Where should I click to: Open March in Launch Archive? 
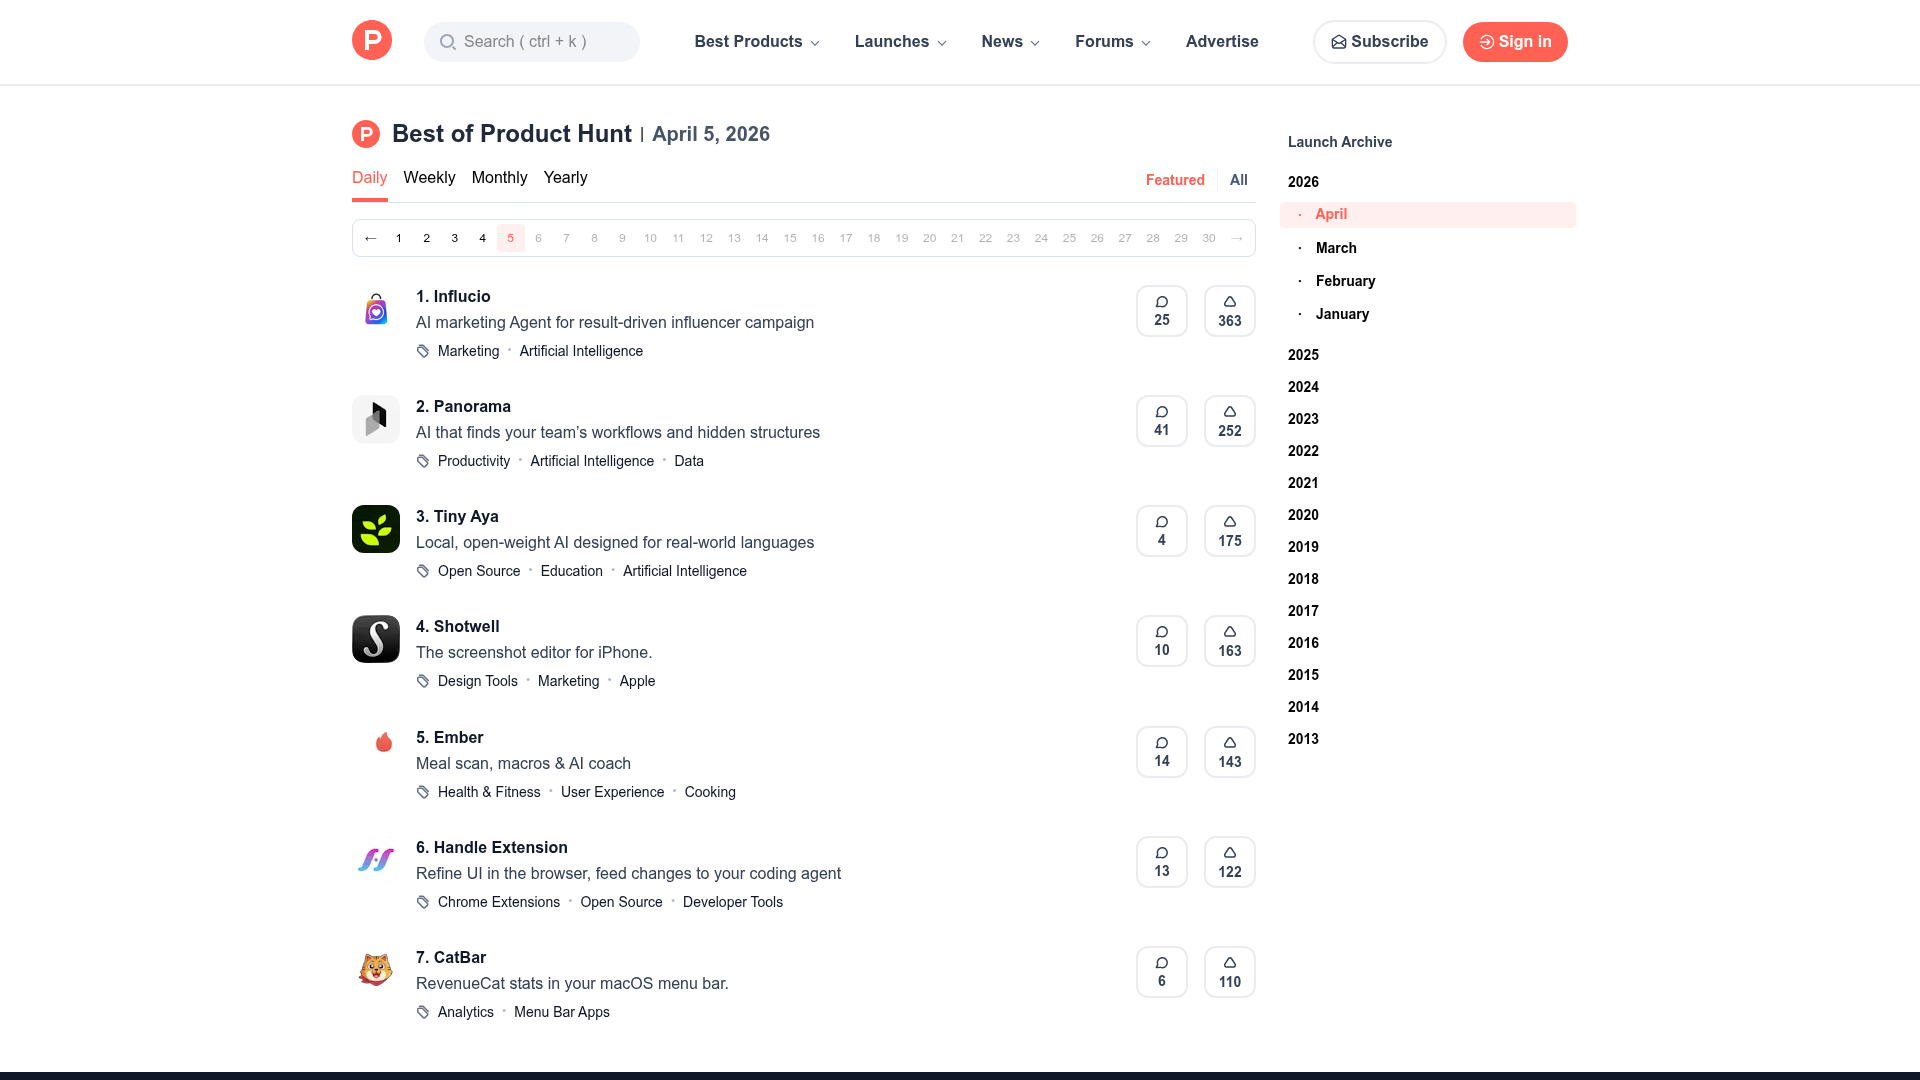[x=1336, y=248]
